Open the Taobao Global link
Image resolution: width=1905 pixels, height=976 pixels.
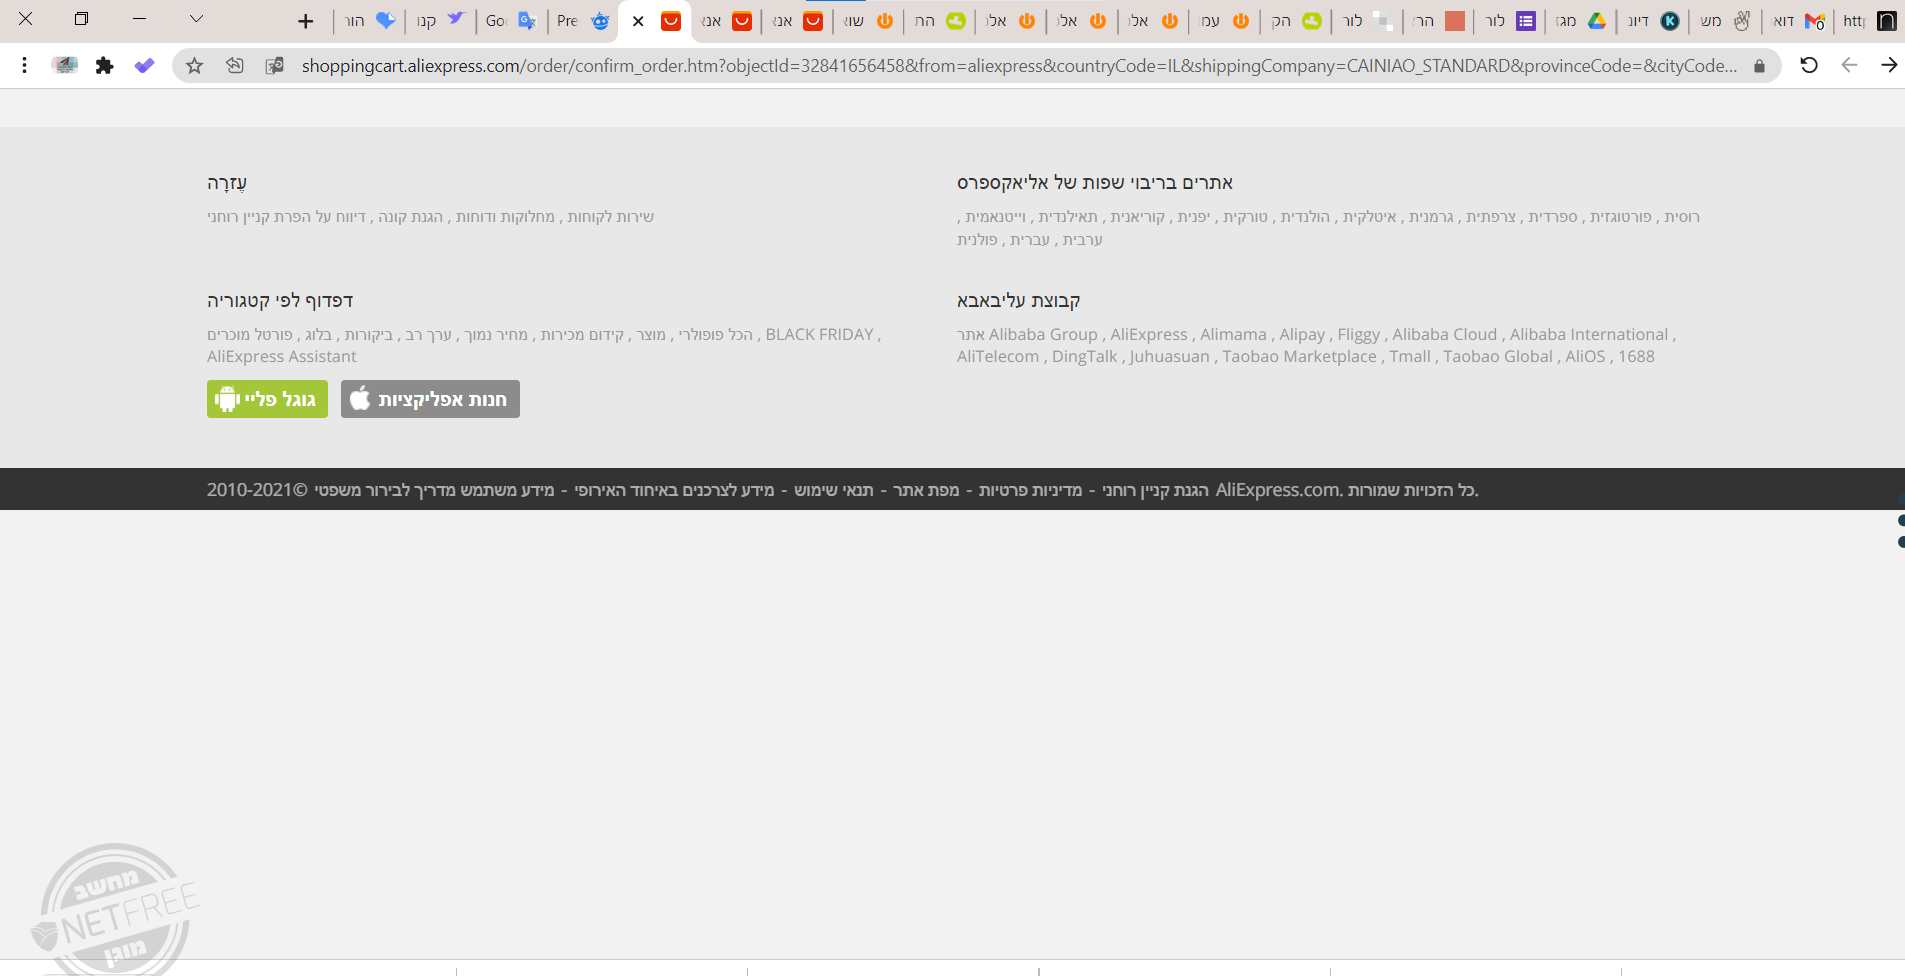pos(1498,357)
